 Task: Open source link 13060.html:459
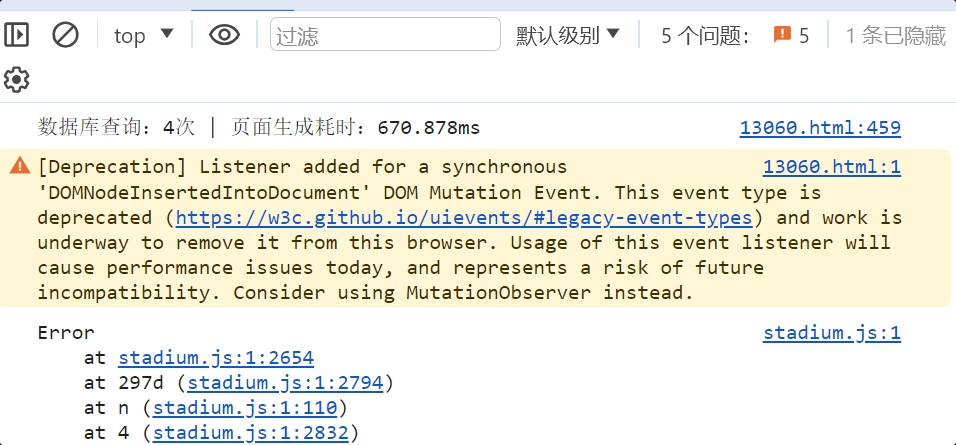820,128
